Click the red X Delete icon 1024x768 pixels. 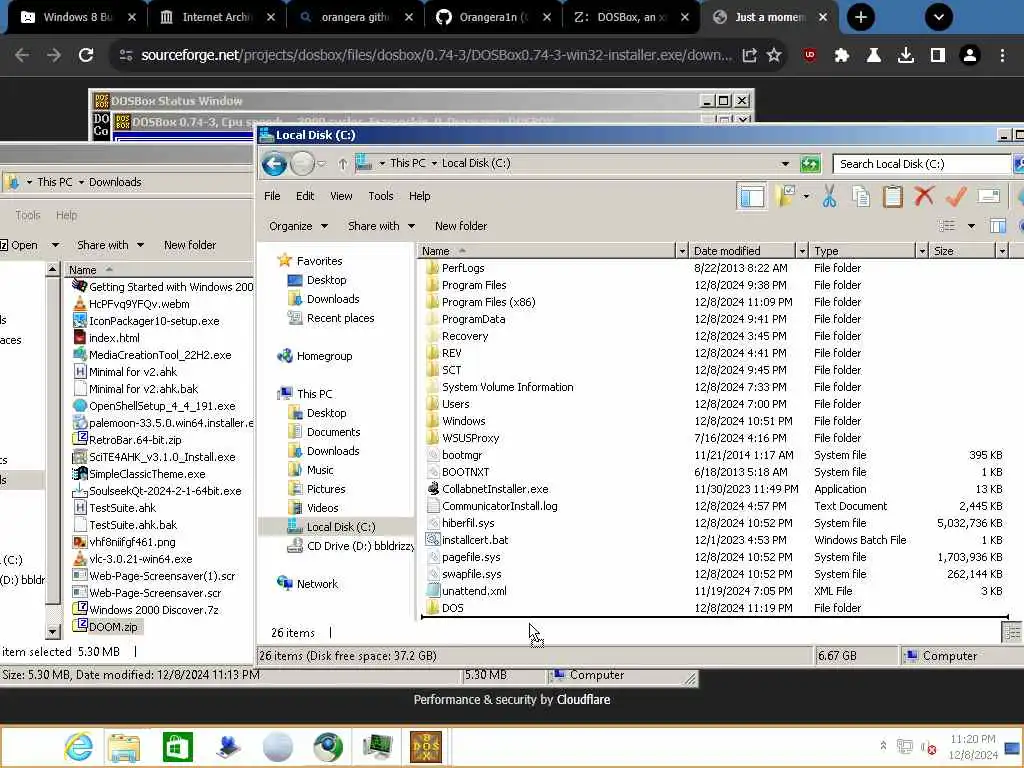924,196
